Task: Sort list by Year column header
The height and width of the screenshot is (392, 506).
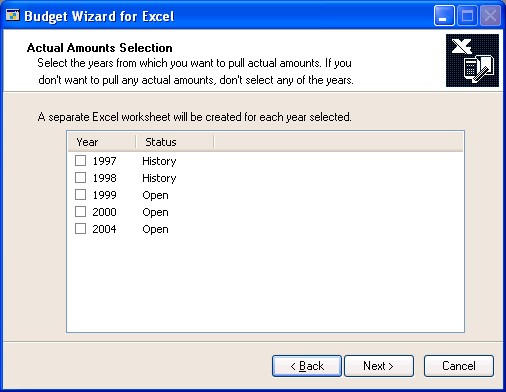Action: 102,142
